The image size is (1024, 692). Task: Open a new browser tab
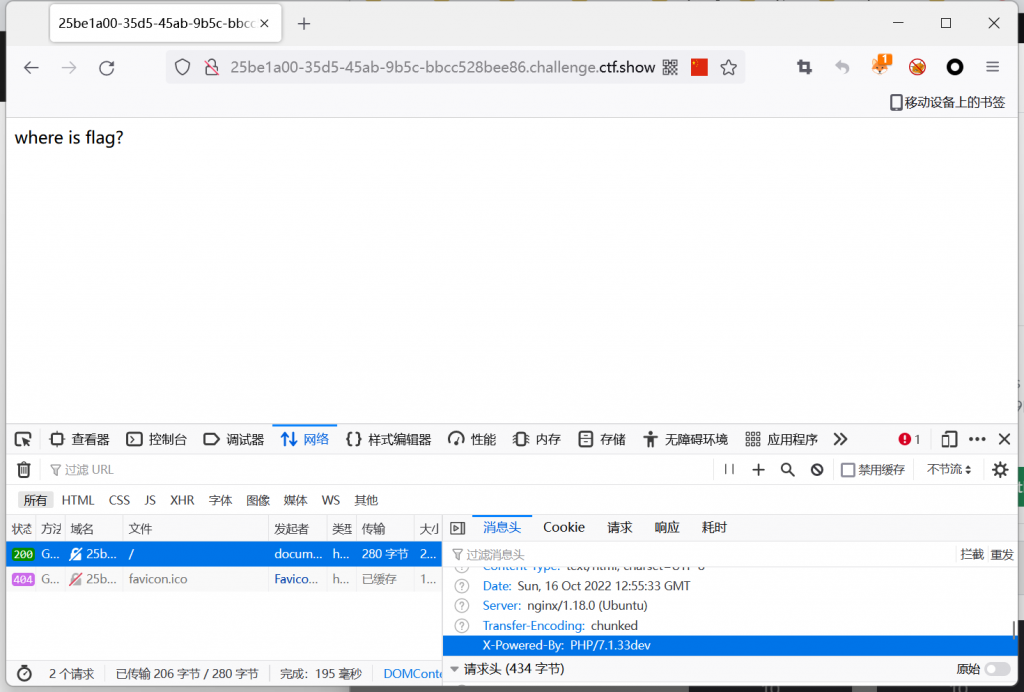(304, 24)
